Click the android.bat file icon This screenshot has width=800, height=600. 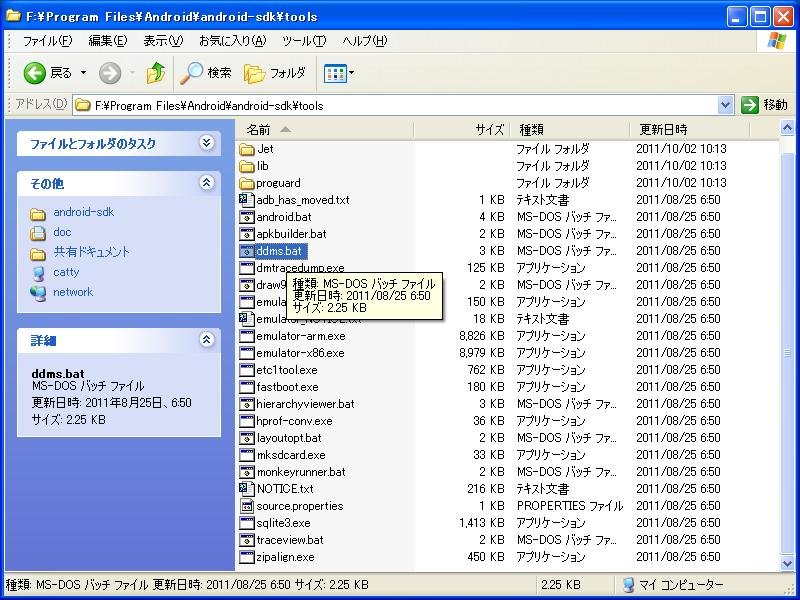coord(247,217)
